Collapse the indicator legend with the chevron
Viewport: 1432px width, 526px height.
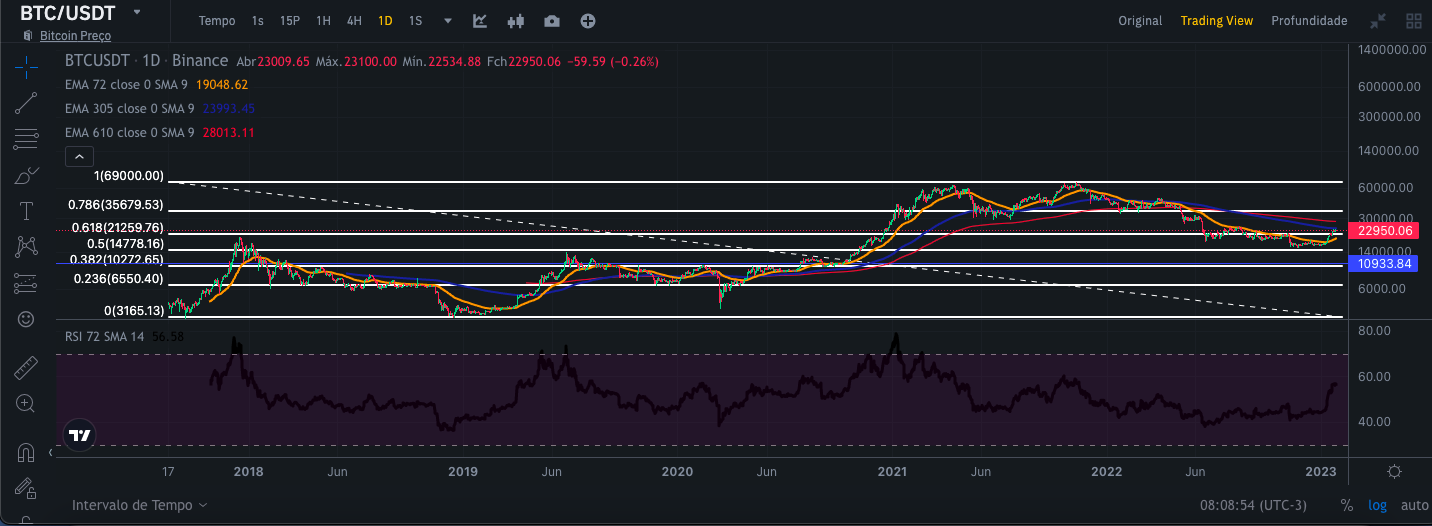coord(79,156)
